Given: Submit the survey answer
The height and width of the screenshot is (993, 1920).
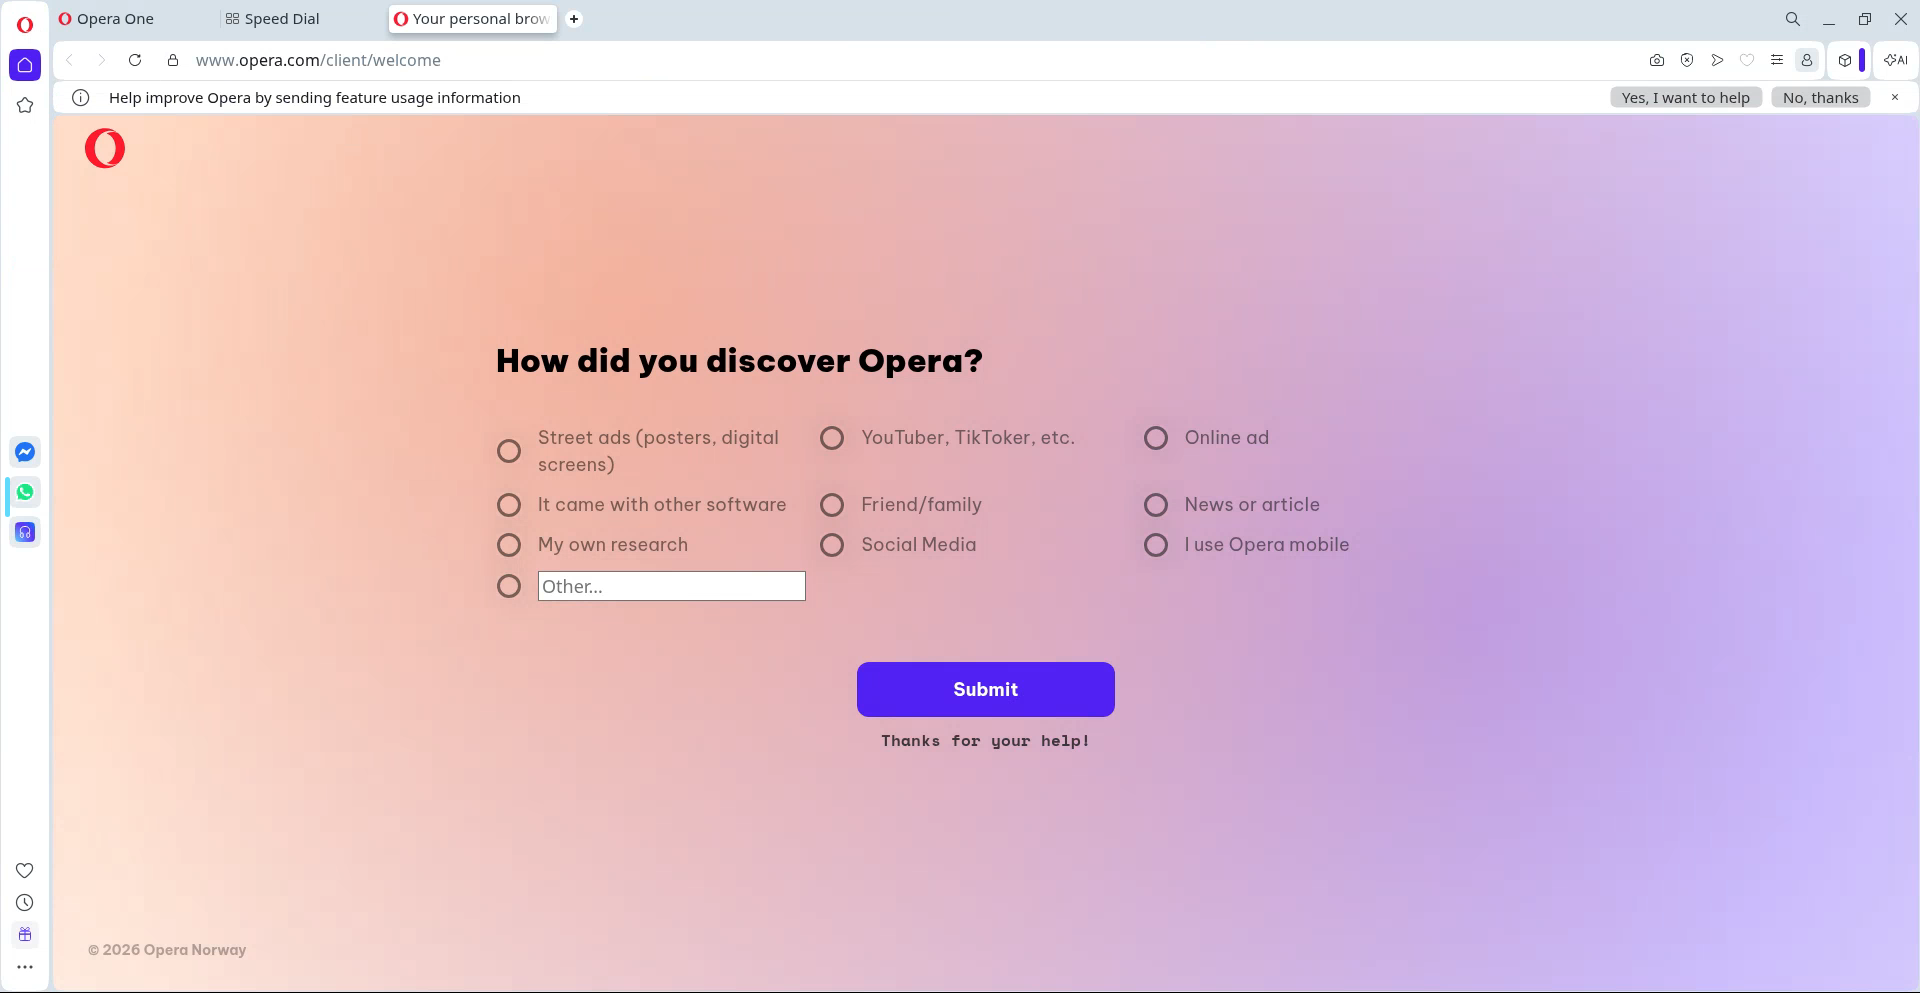Looking at the screenshot, I should [x=986, y=689].
